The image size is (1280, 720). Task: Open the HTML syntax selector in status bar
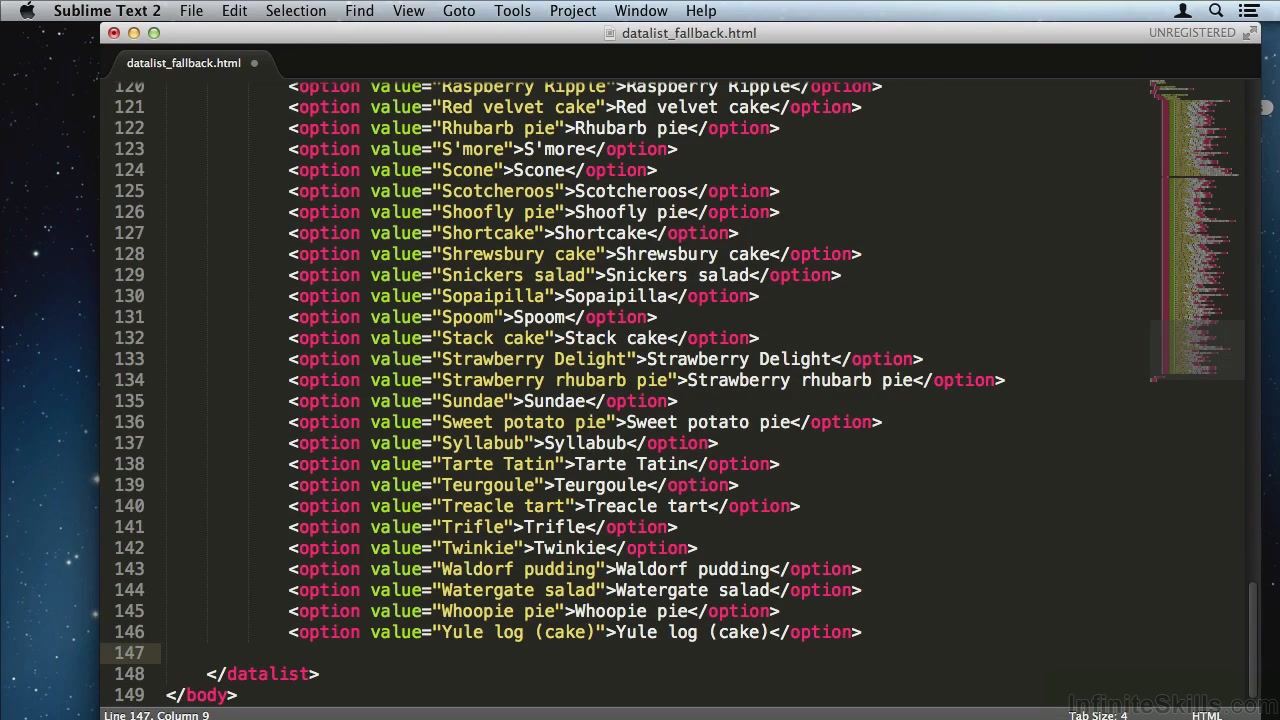point(1206,715)
